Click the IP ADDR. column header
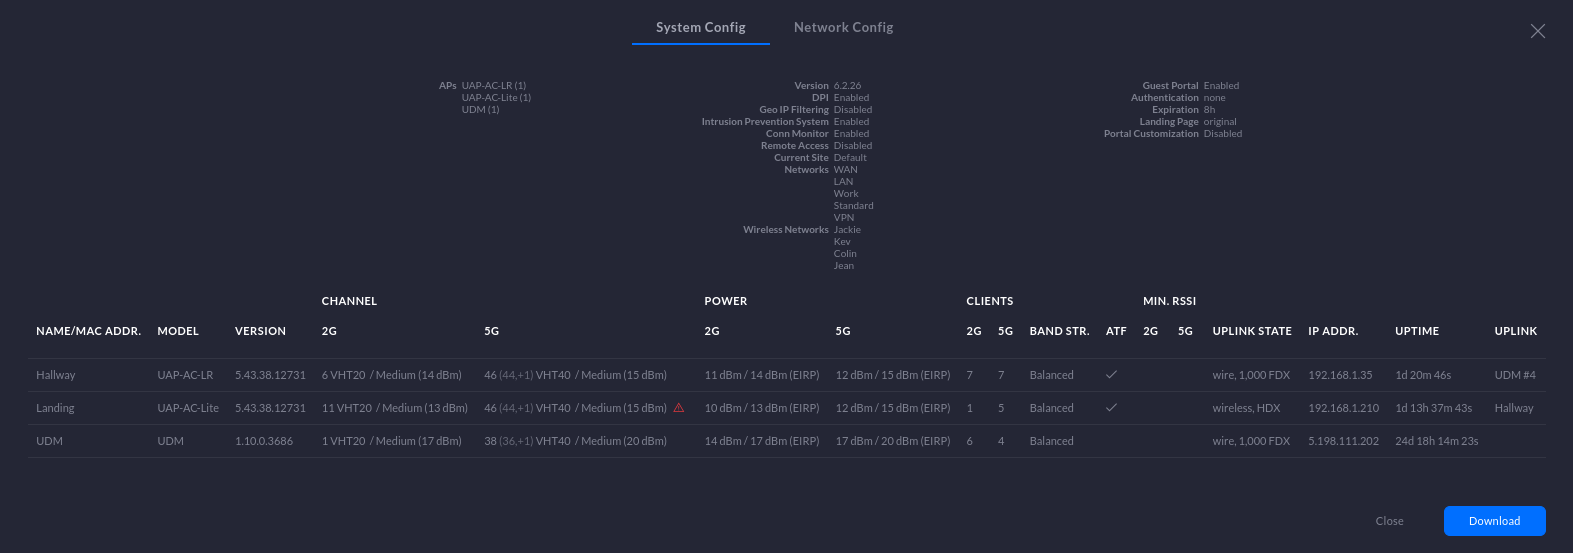This screenshot has height=553, width=1573. pyautogui.click(x=1332, y=331)
